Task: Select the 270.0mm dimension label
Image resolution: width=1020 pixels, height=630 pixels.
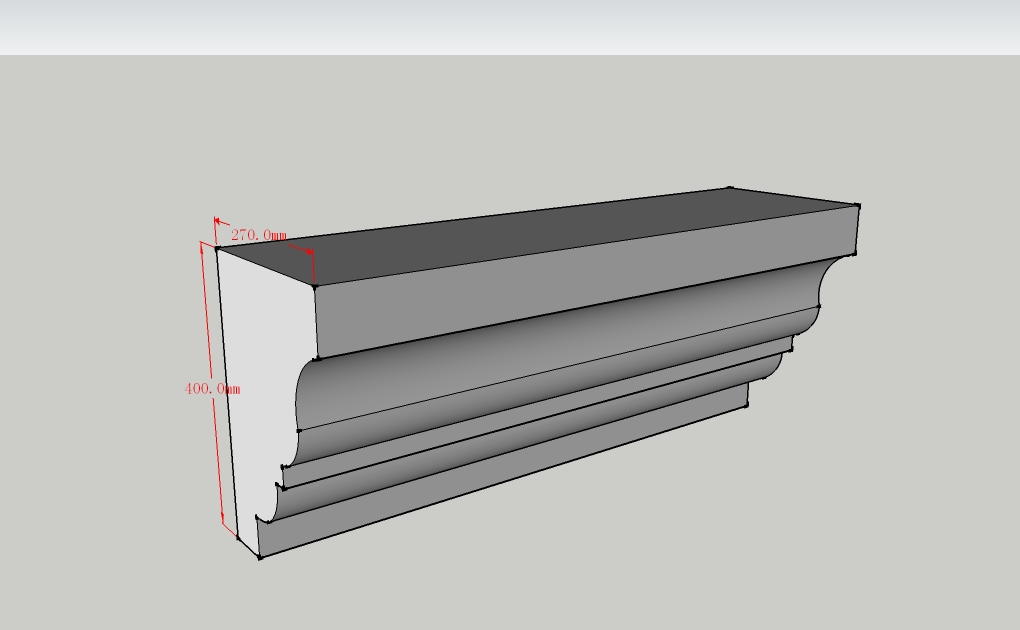Action: pyautogui.click(x=259, y=234)
